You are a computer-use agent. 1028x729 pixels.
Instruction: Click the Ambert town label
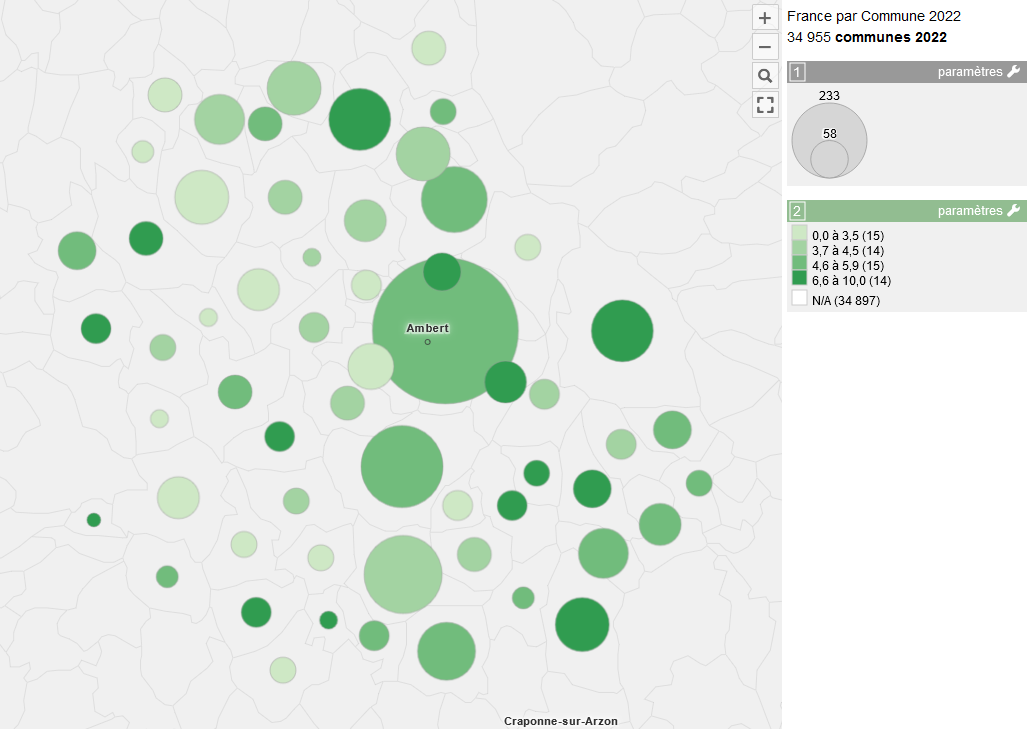coord(427,328)
